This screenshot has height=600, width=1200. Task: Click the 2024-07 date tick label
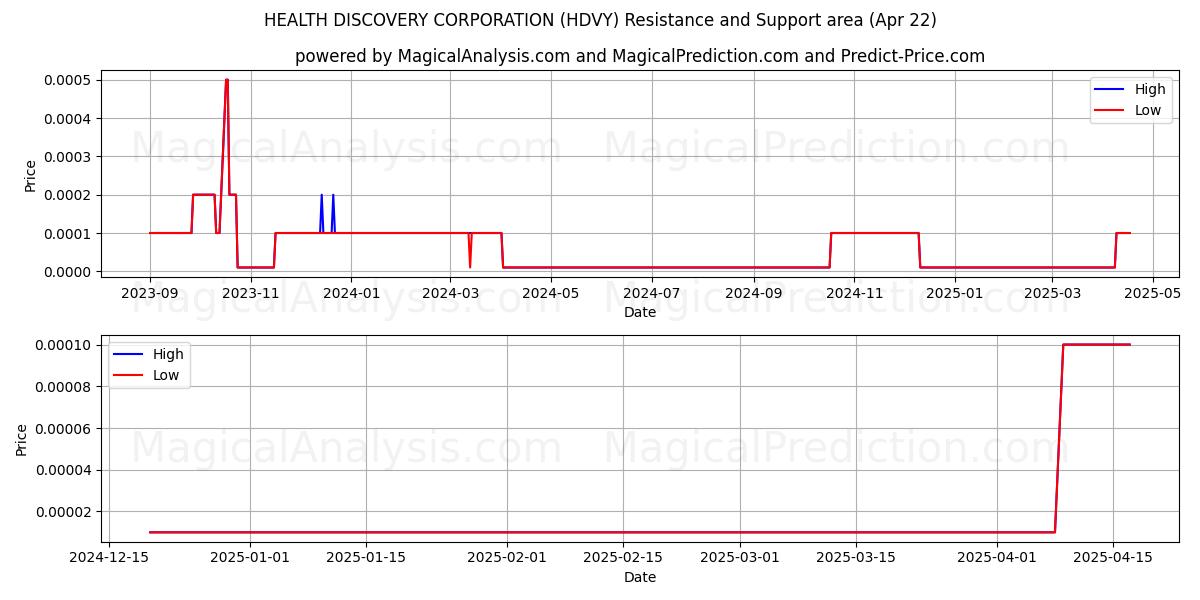[651, 294]
